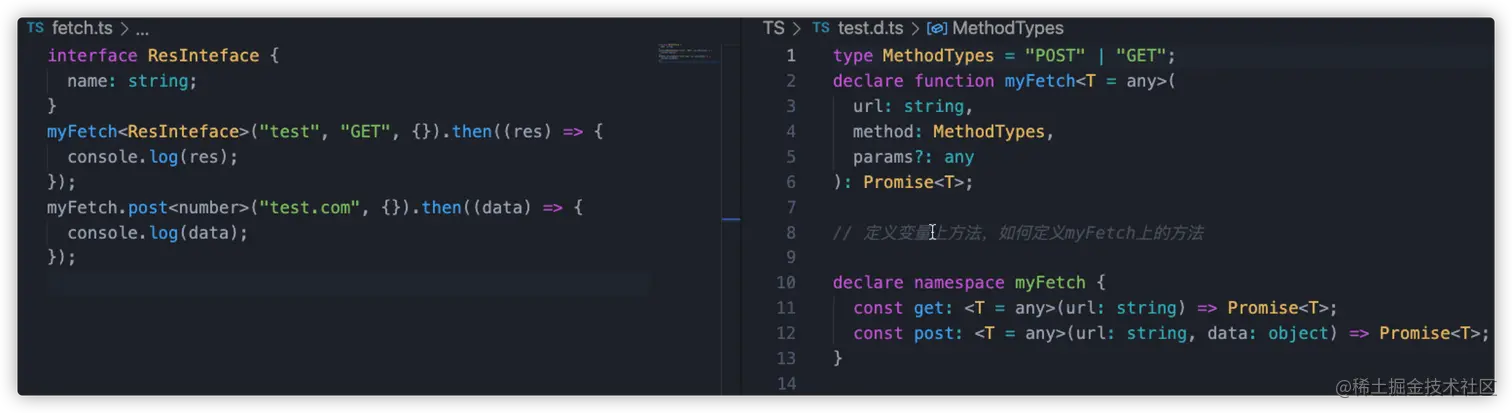Click "ResInteface" generic argument in myFetch call
The height and width of the screenshot is (413, 1512).
click(x=183, y=132)
